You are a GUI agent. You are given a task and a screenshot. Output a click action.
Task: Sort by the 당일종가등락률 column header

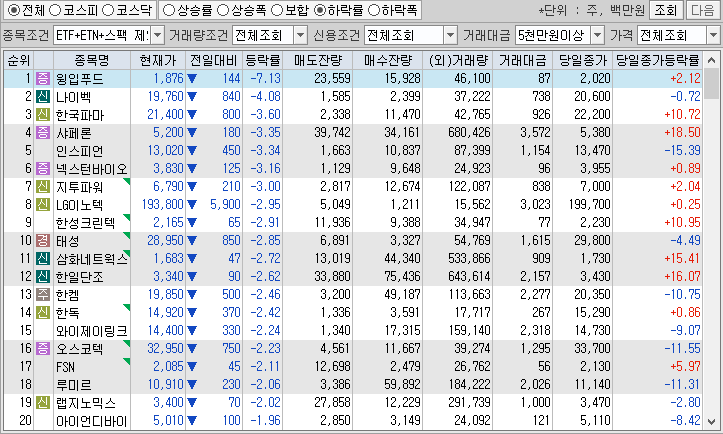[x=658, y=60]
